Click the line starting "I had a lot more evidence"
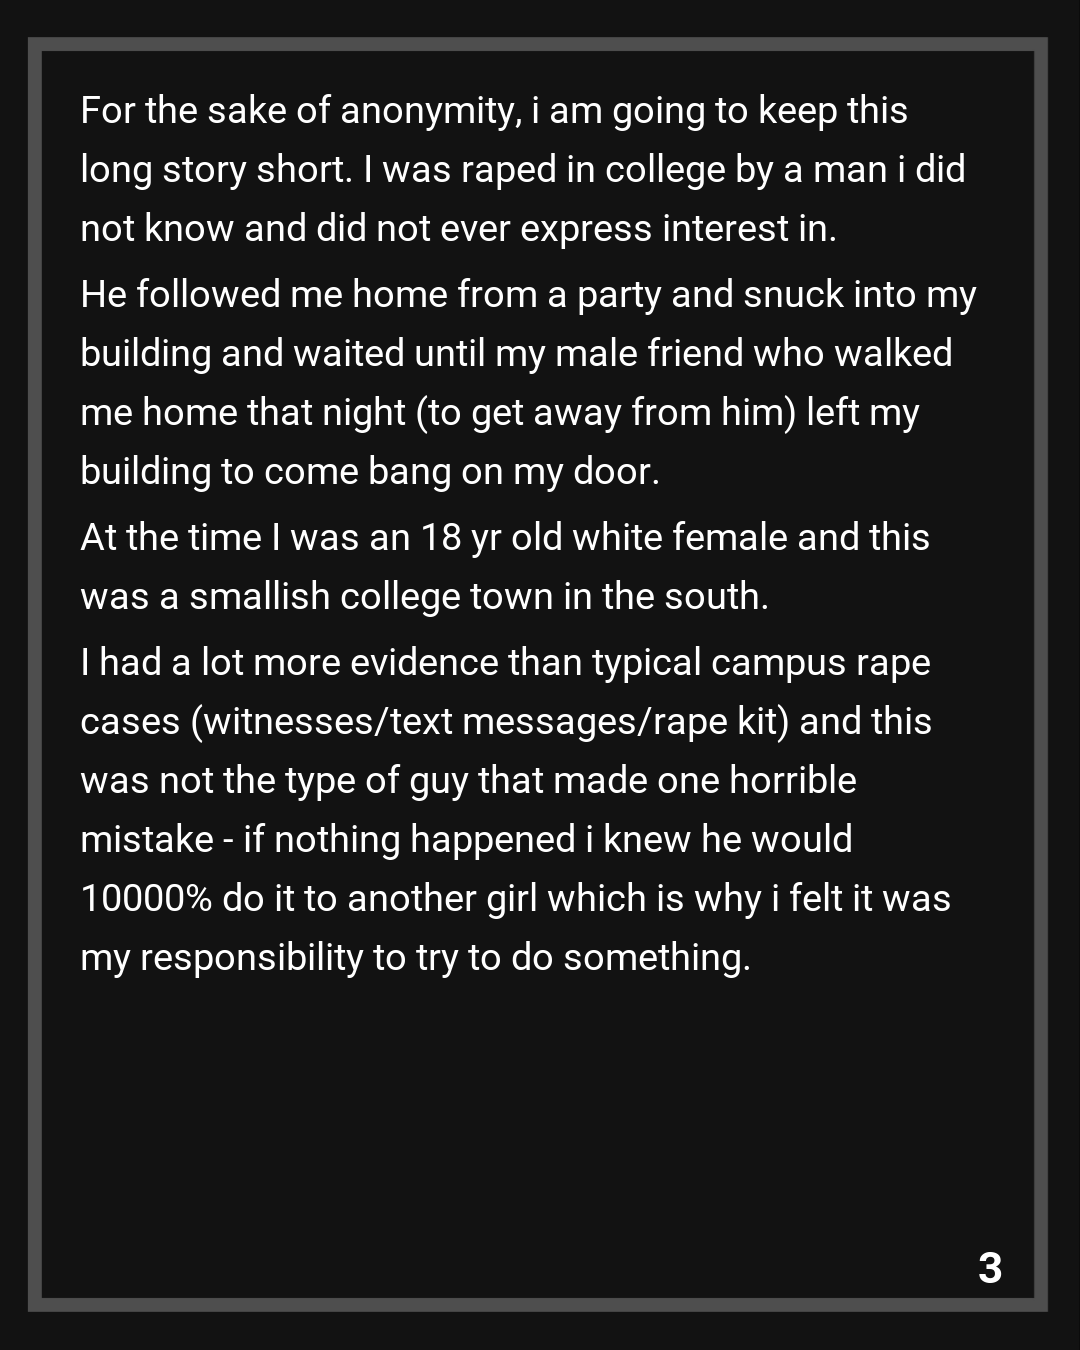The image size is (1080, 1350). 505,662
